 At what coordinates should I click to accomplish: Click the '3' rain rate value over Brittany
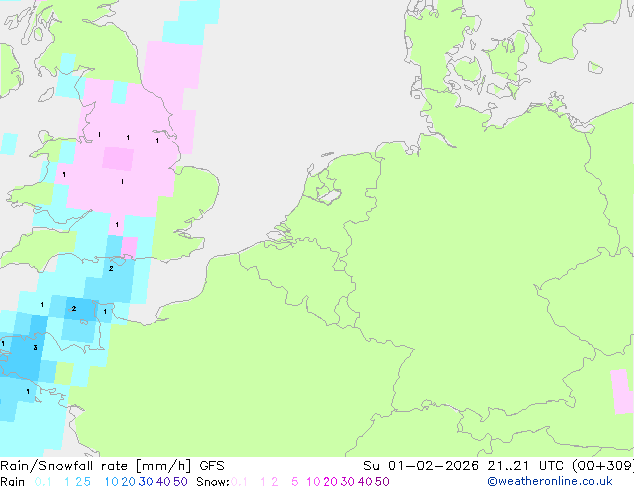click(36, 348)
